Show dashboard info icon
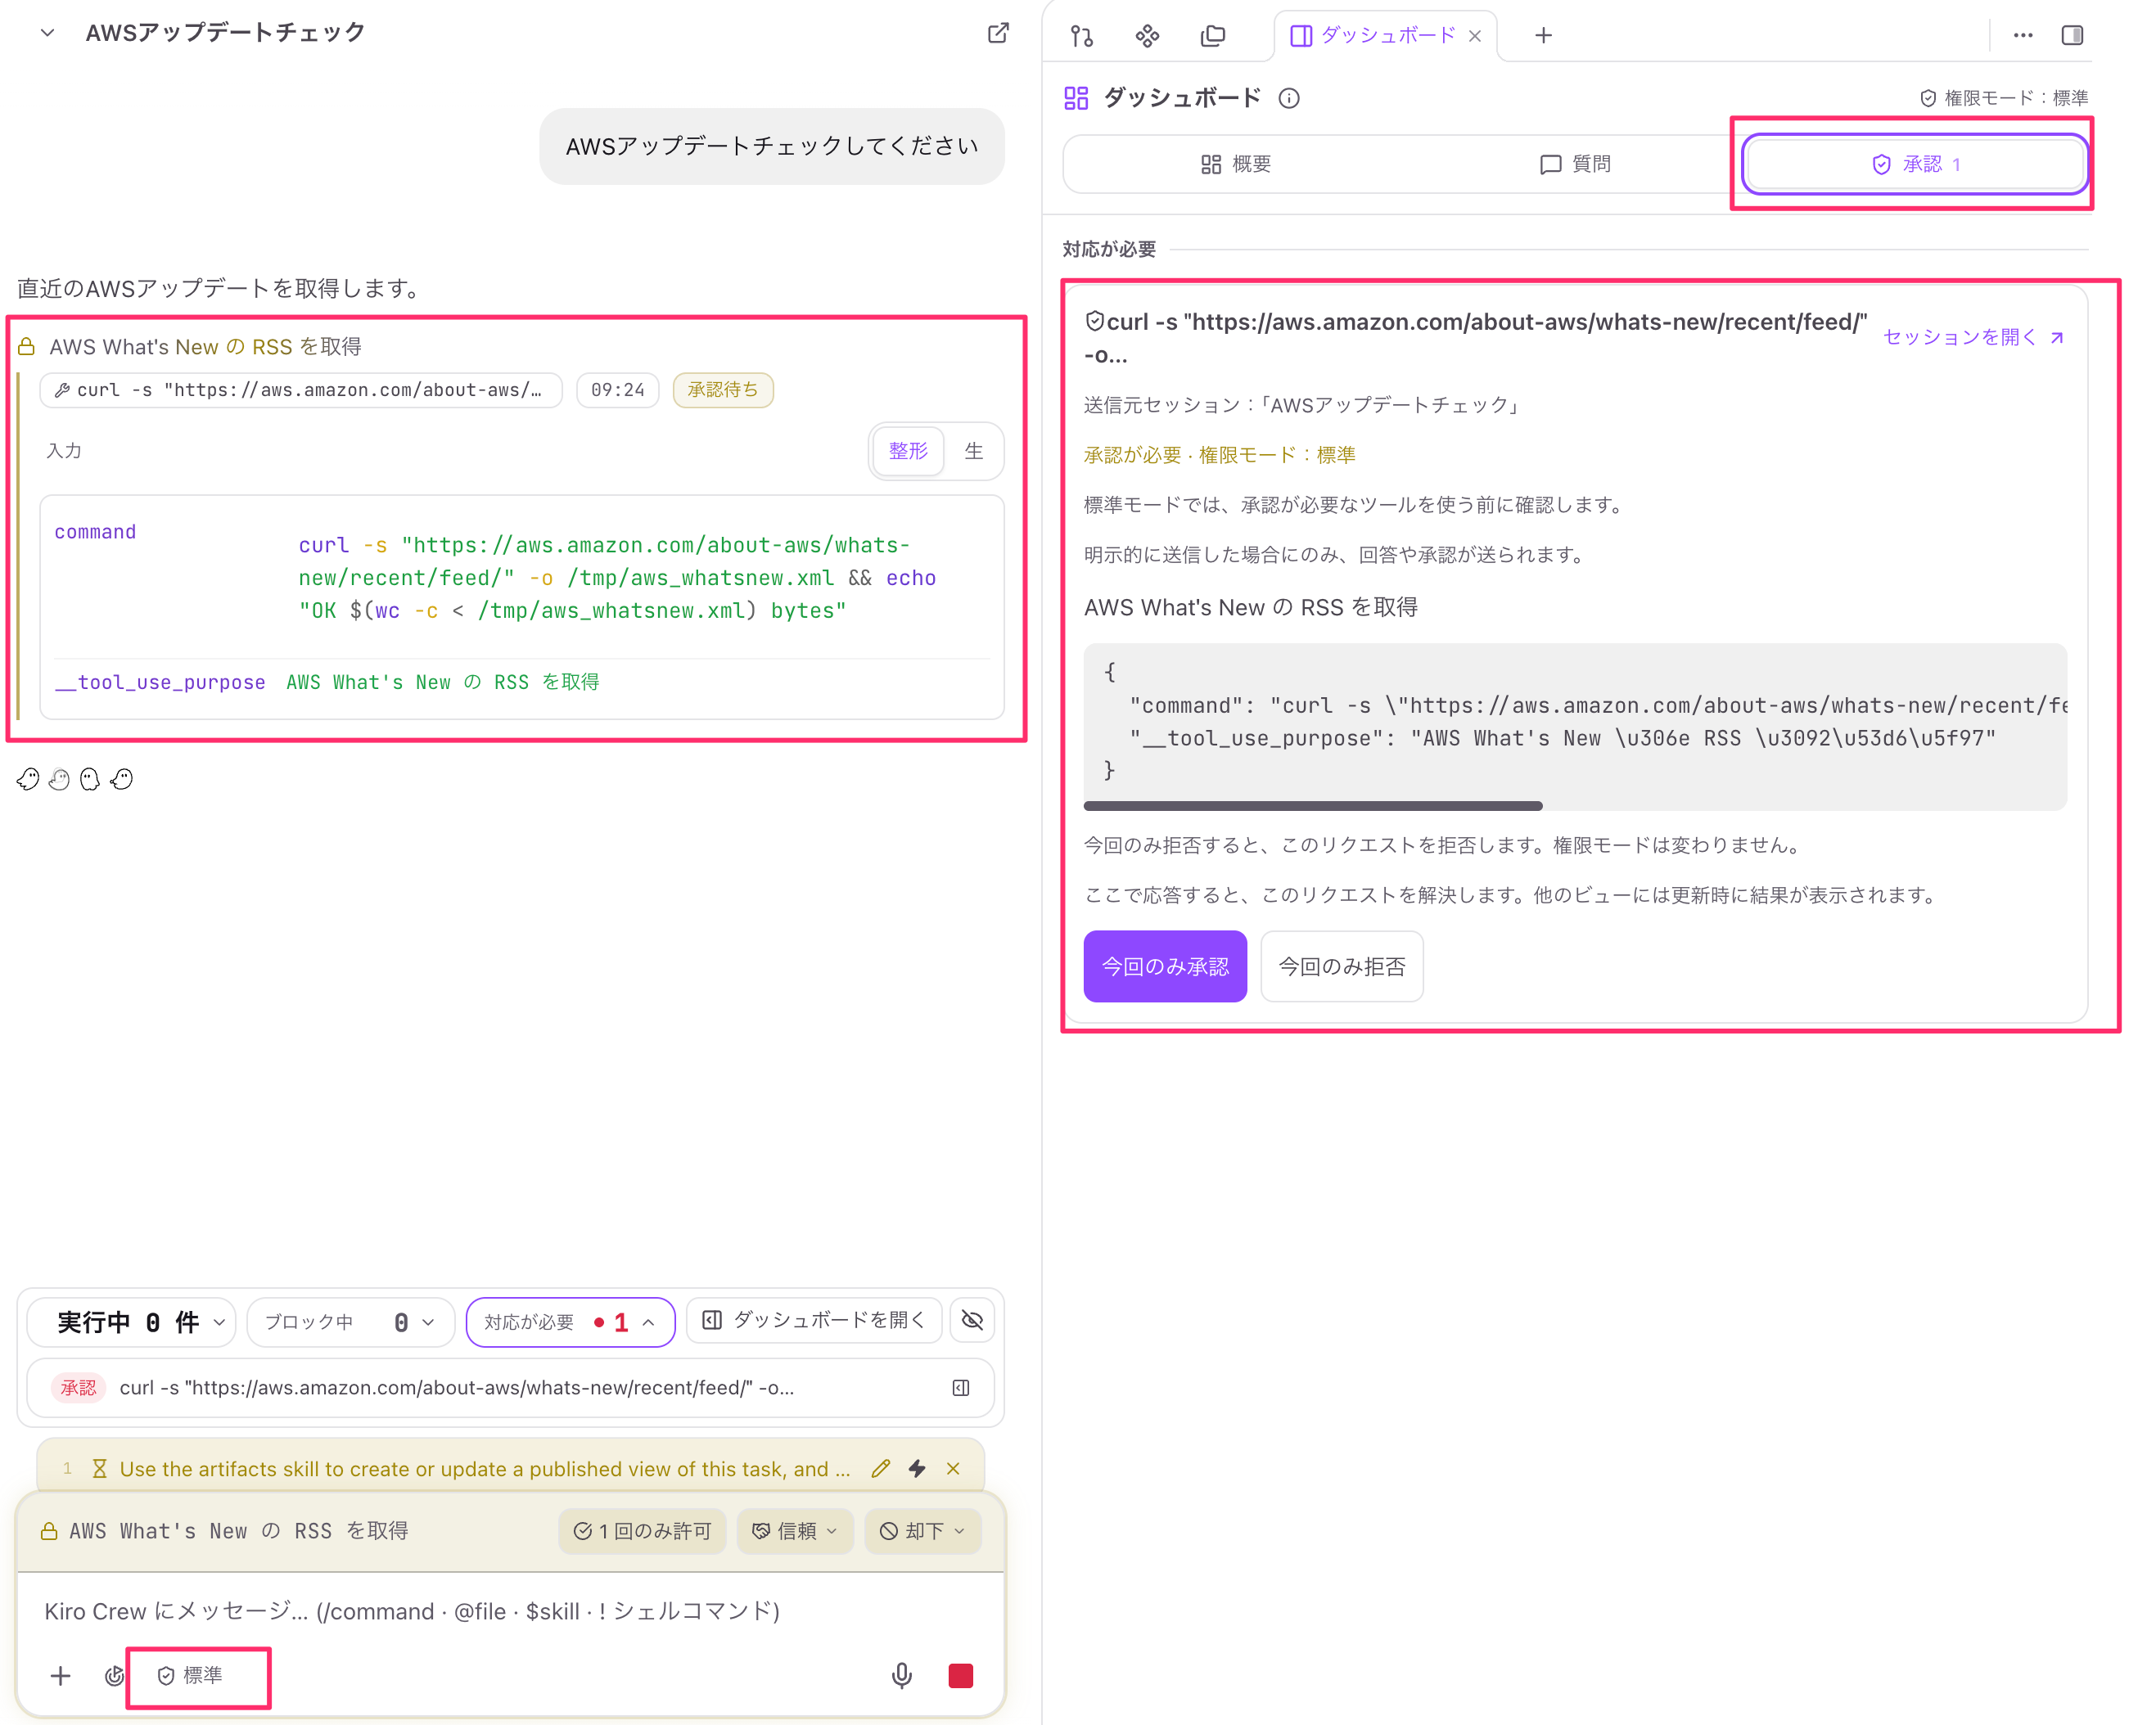Image resolution: width=2156 pixels, height=1725 pixels. coord(1289,98)
